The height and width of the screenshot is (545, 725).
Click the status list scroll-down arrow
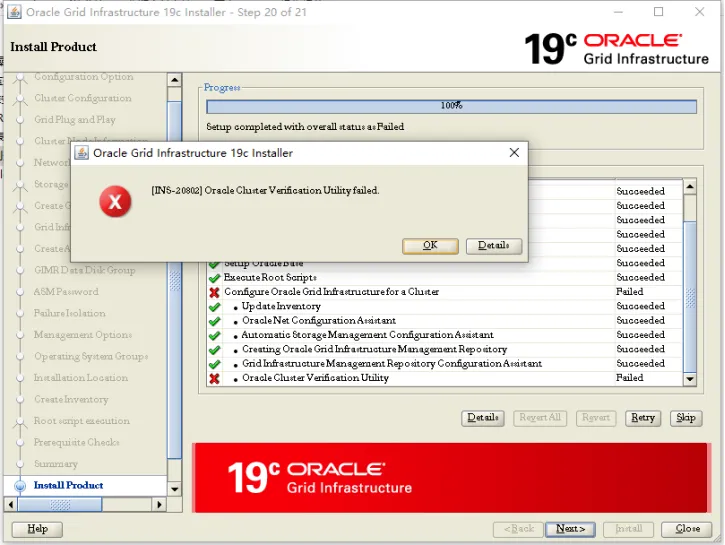(x=690, y=379)
